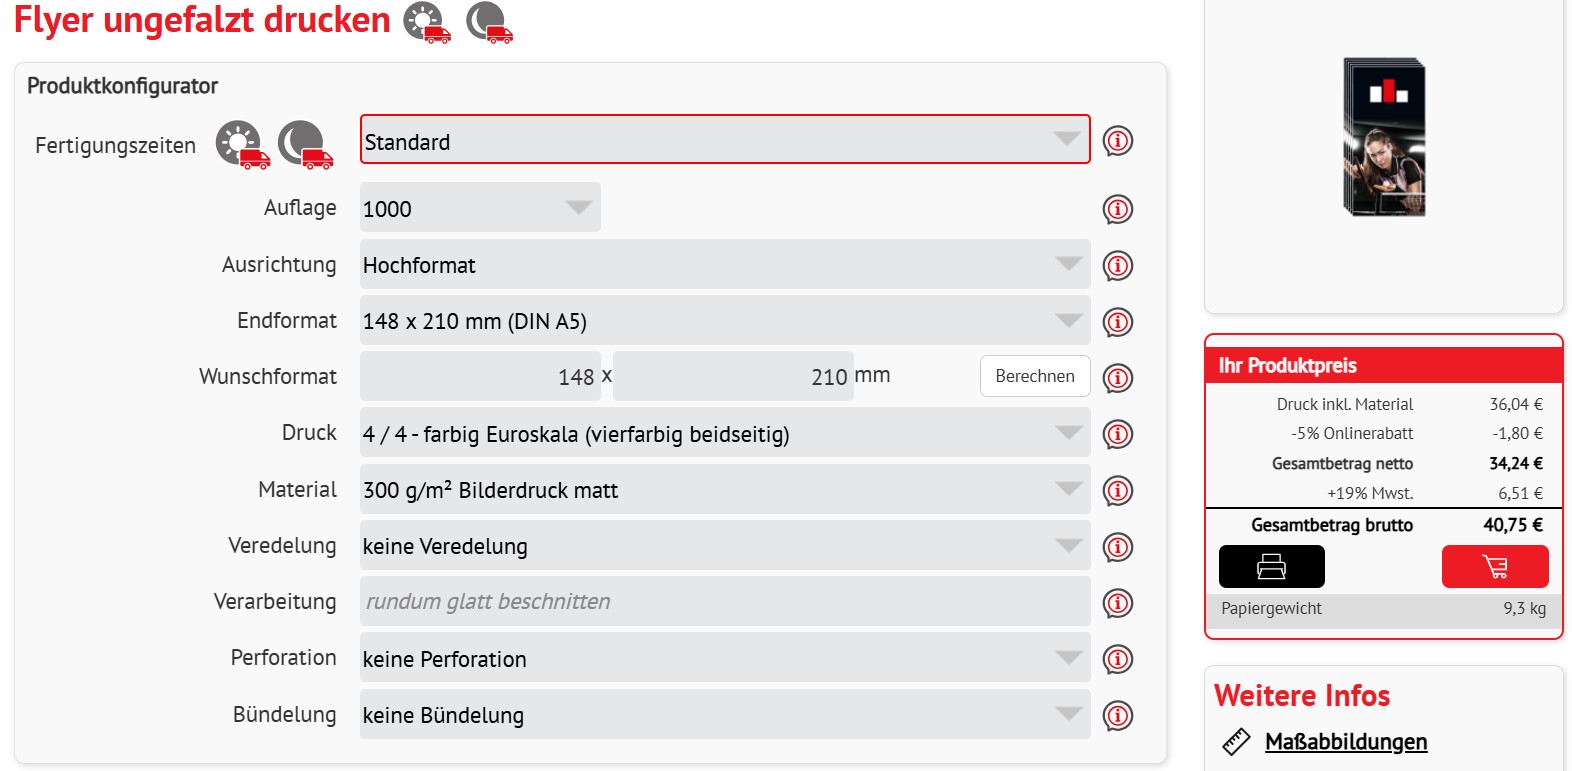Expand the Ausrichtung Hochformat dropdown

[724, 265]
